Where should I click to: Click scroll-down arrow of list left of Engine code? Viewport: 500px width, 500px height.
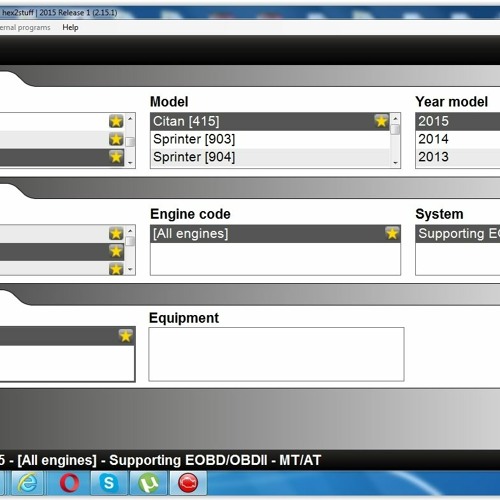point(130,269)
